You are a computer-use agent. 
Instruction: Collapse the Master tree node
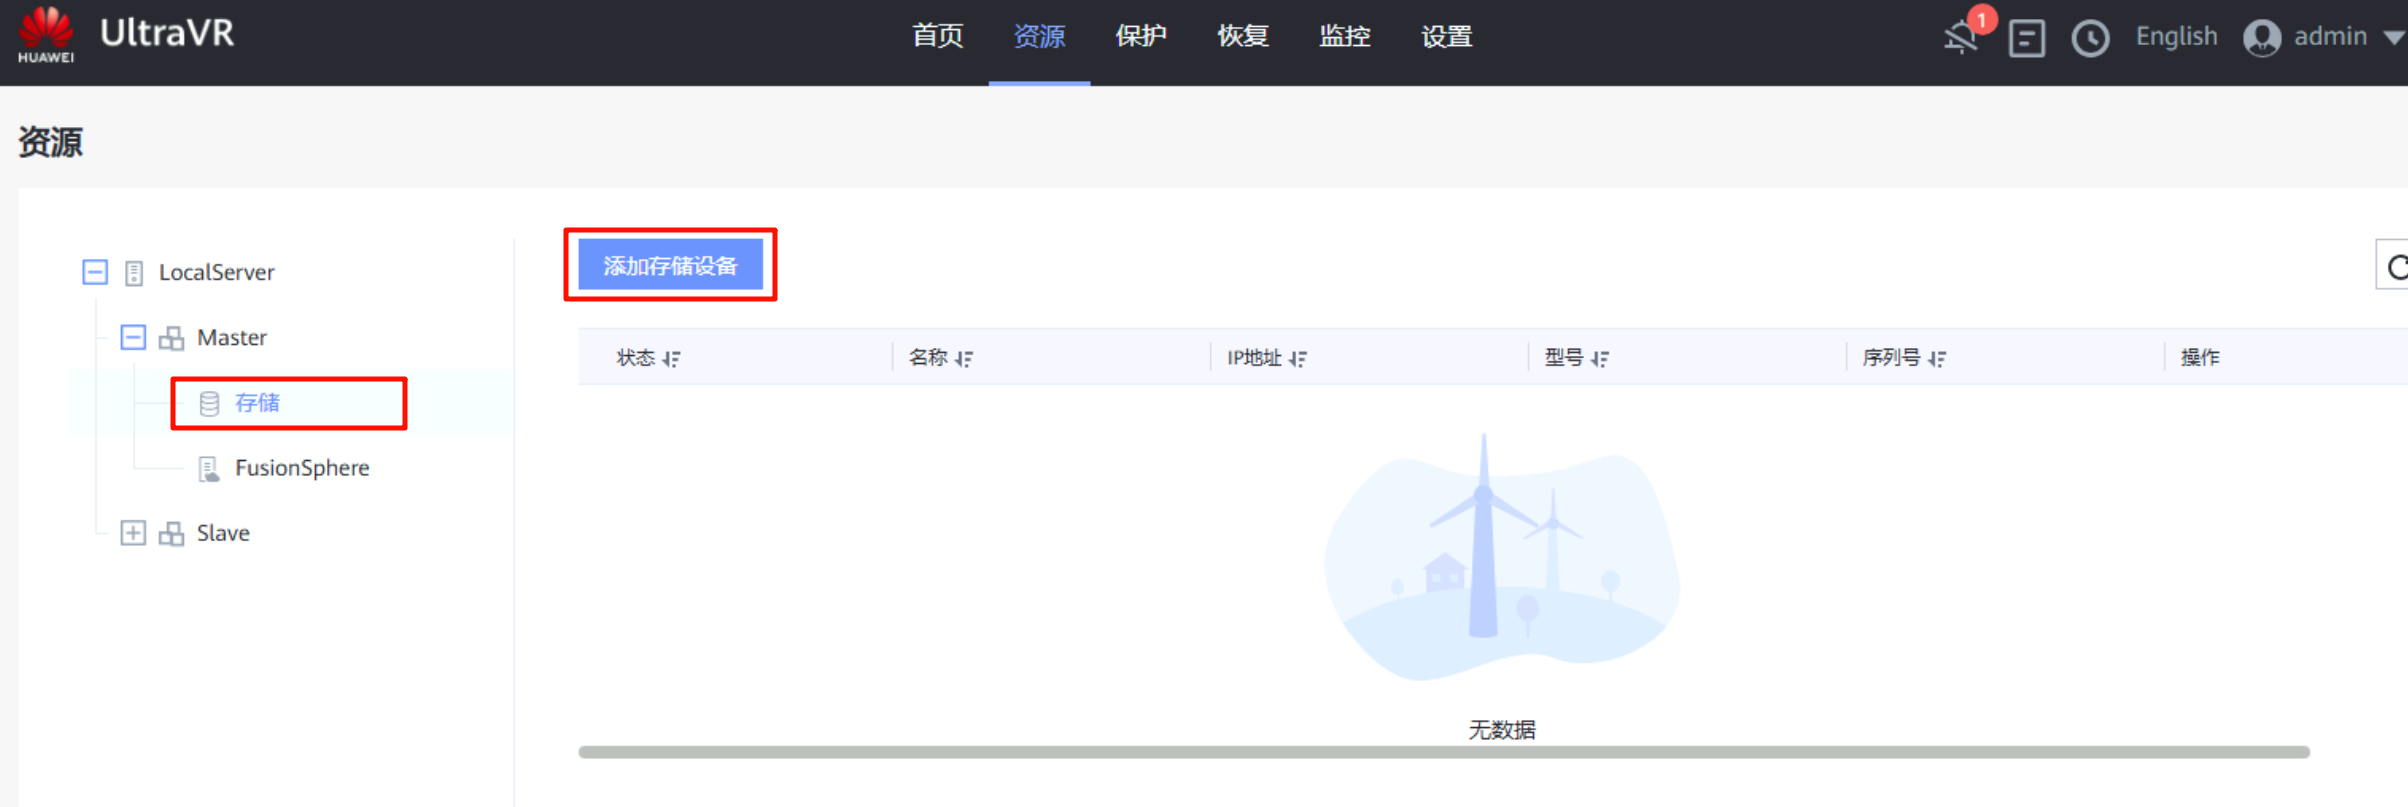click(x=133, y=337)
